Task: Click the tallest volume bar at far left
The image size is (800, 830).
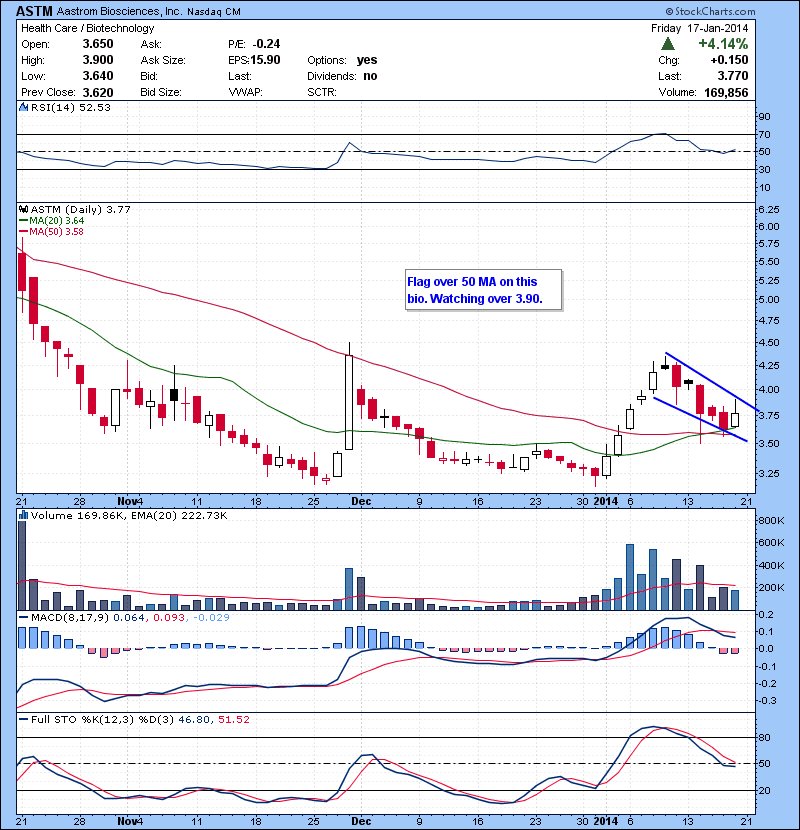Action: point(22,565)
